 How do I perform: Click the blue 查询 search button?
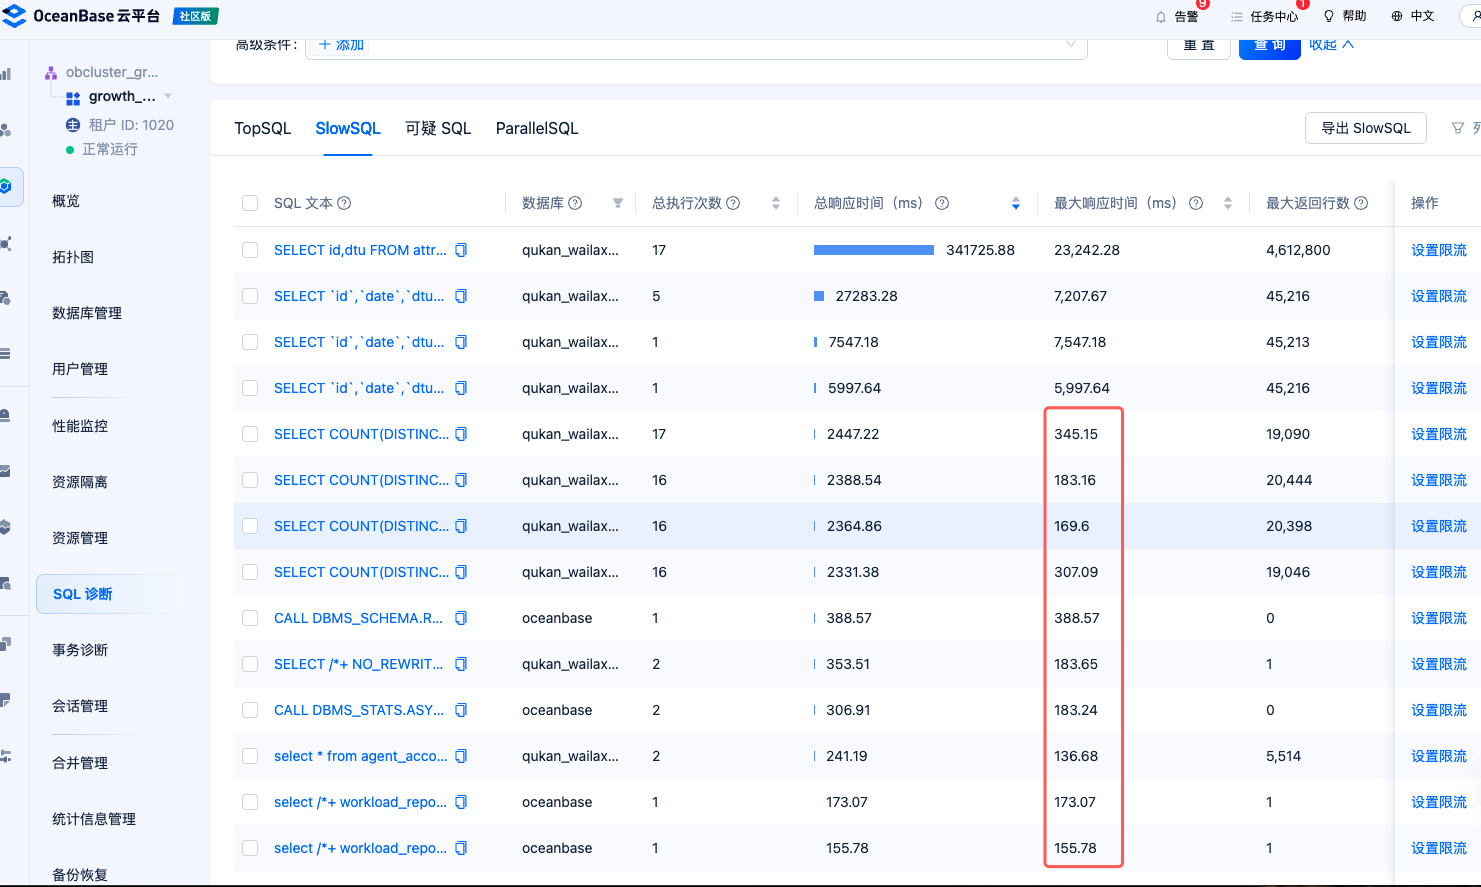pyautogui.click(x=1270, y=47)
